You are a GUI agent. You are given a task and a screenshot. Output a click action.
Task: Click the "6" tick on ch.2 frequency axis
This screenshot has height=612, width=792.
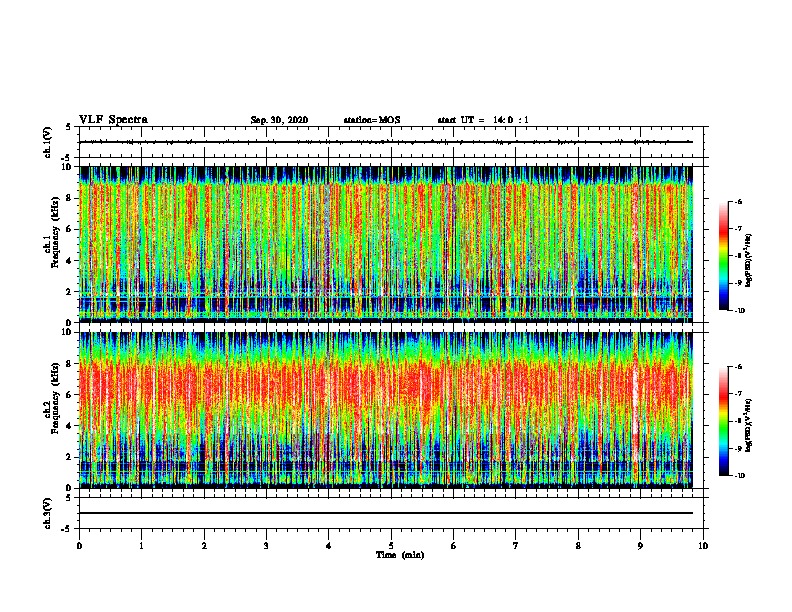[69, 395]
